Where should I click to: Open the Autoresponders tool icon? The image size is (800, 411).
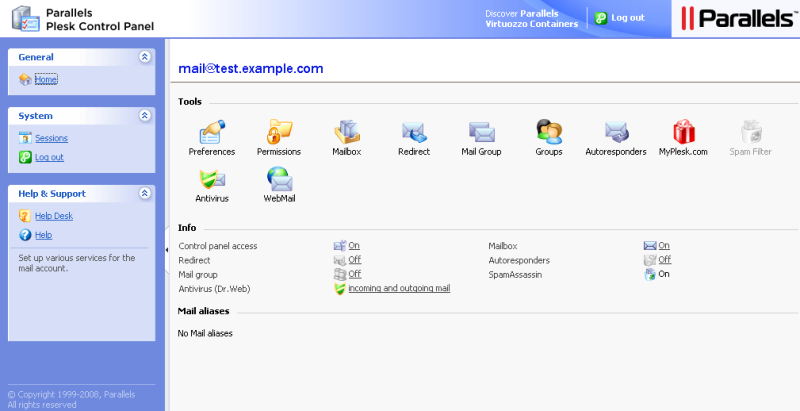(616, 132)
